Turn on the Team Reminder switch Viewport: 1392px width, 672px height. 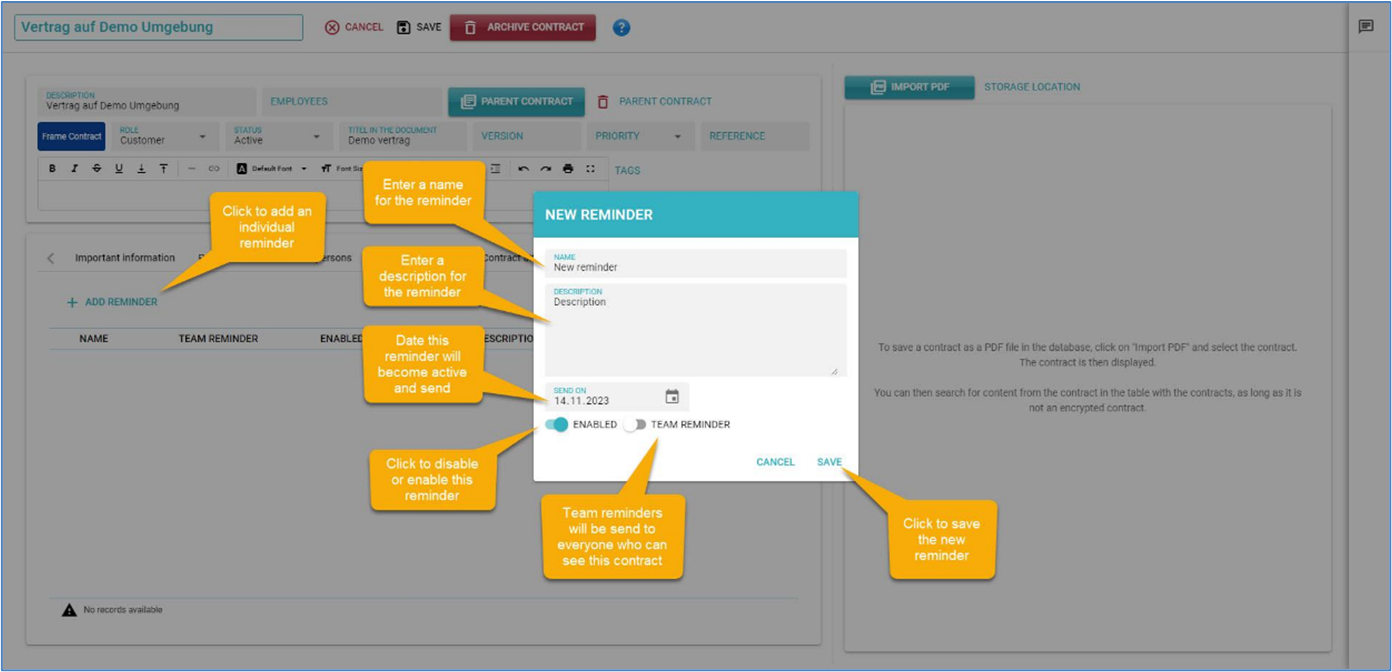[634, 425]
